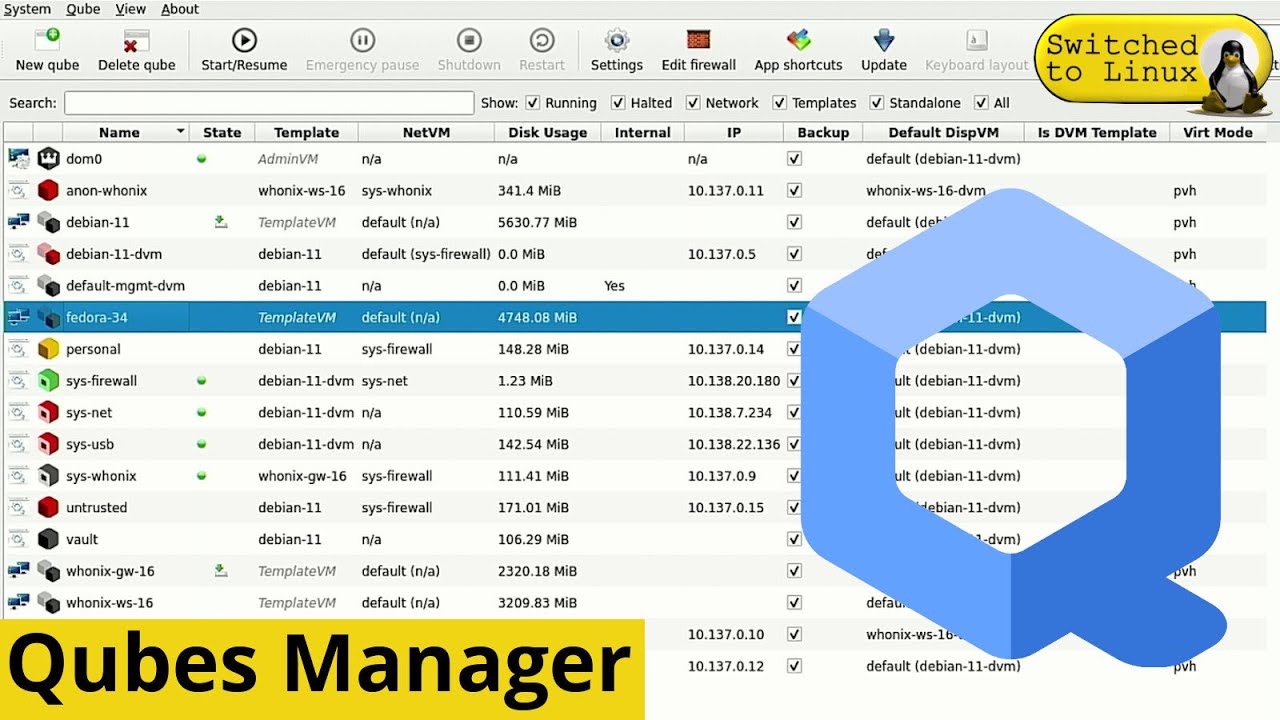Select the whonix-ws-16 qube name
The width and height of the screenshot is (1280, 720).
(x=110, y=603)
